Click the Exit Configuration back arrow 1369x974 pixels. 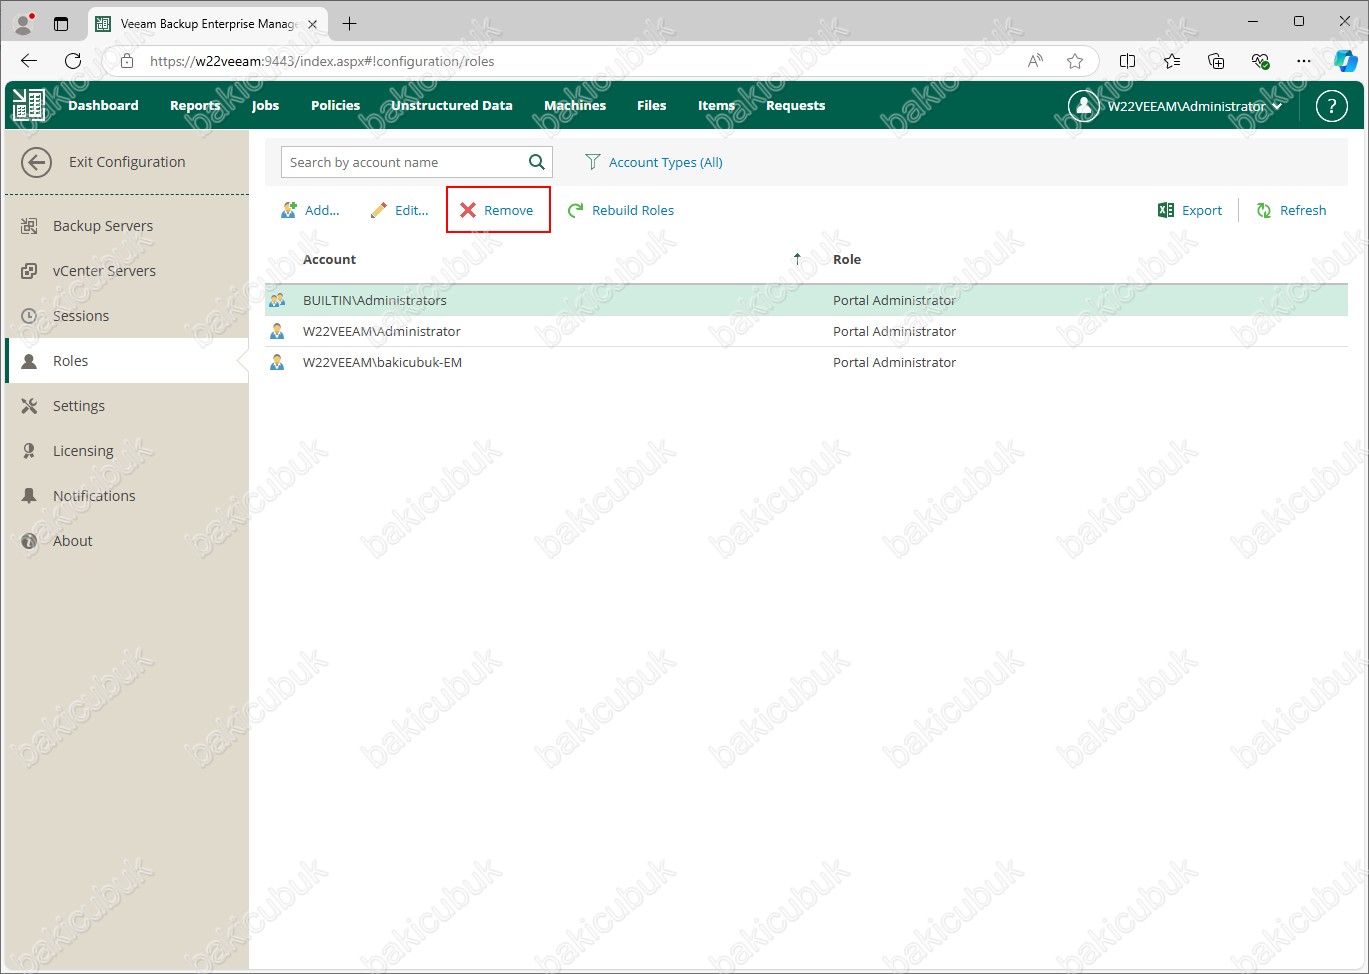pyautogui.click(x=36, y=162)
